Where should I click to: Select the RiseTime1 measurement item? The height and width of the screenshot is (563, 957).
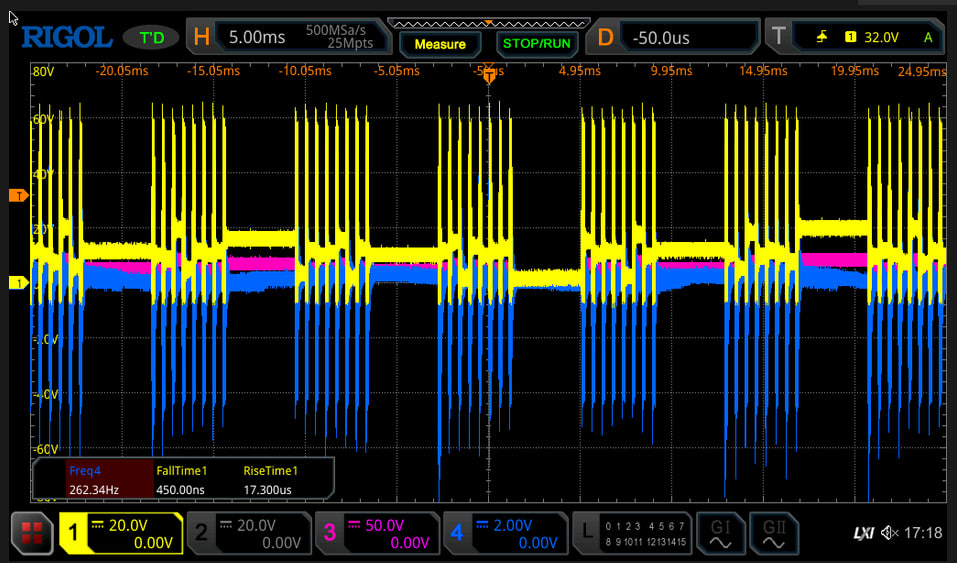pyautogui.click(x=270, y=471)
